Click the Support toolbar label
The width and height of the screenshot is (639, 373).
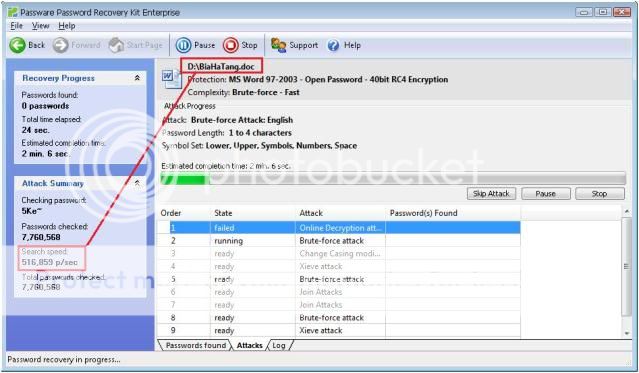[304, 45]
